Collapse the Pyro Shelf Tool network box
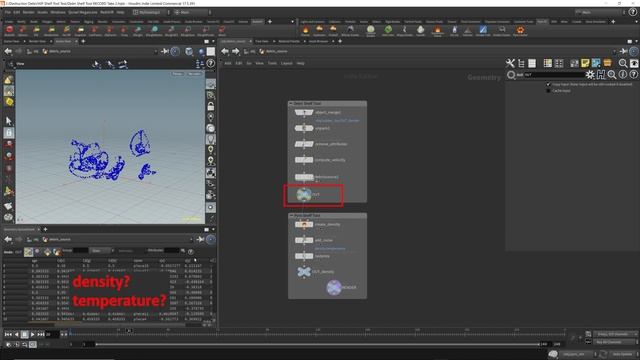This screenshot has width=640, height=360. coord(291,216)
